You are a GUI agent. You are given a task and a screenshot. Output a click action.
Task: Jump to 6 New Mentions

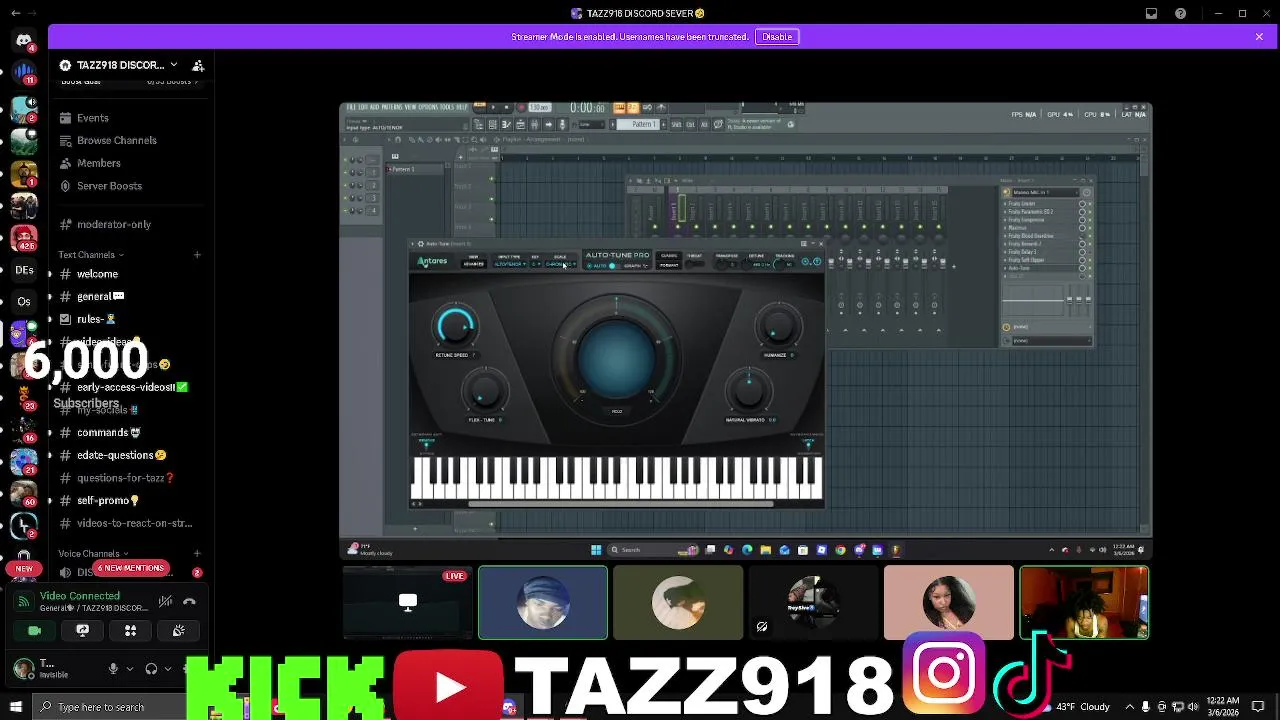coord(131,568)
